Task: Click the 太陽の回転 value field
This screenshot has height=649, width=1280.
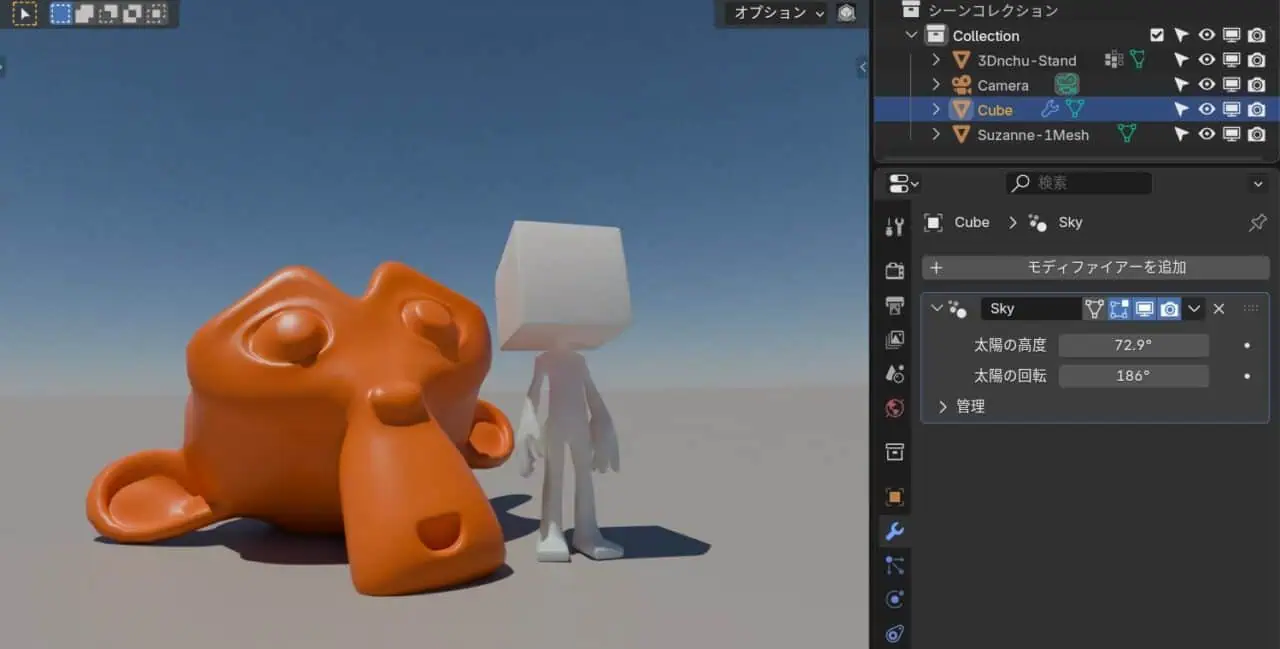Action: pos(1134,376)
